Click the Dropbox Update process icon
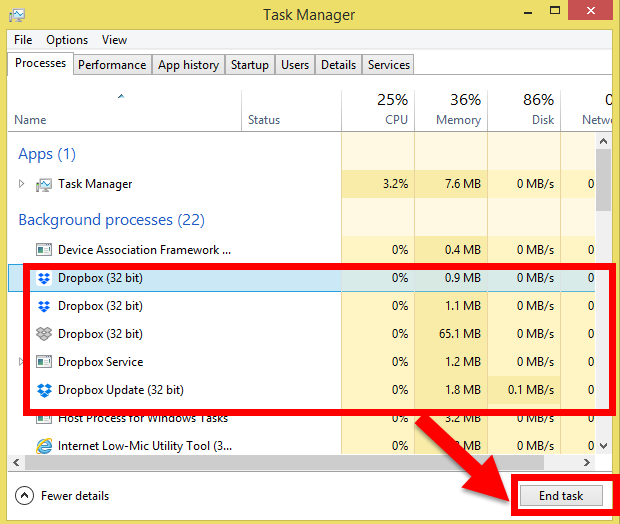Viewport: 620px width, 524px height. (x=44, y=390)
